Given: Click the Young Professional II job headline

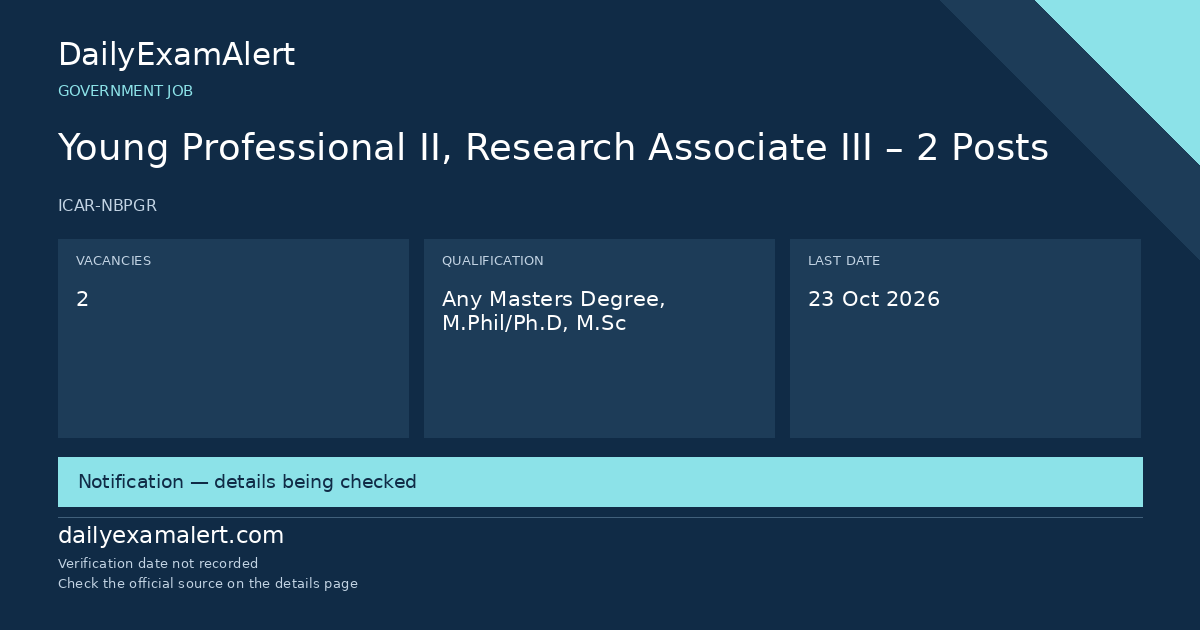Looking at the screenshot, I should 553,148.
